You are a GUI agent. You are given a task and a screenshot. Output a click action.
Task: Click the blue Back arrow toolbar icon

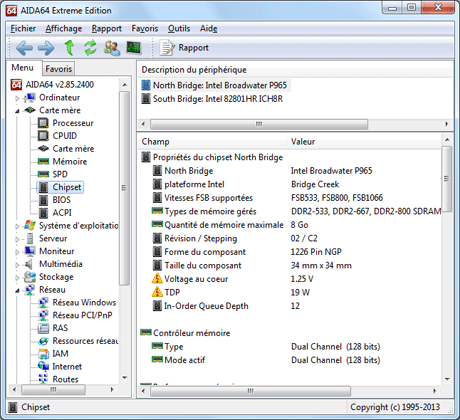pos(24,48)
